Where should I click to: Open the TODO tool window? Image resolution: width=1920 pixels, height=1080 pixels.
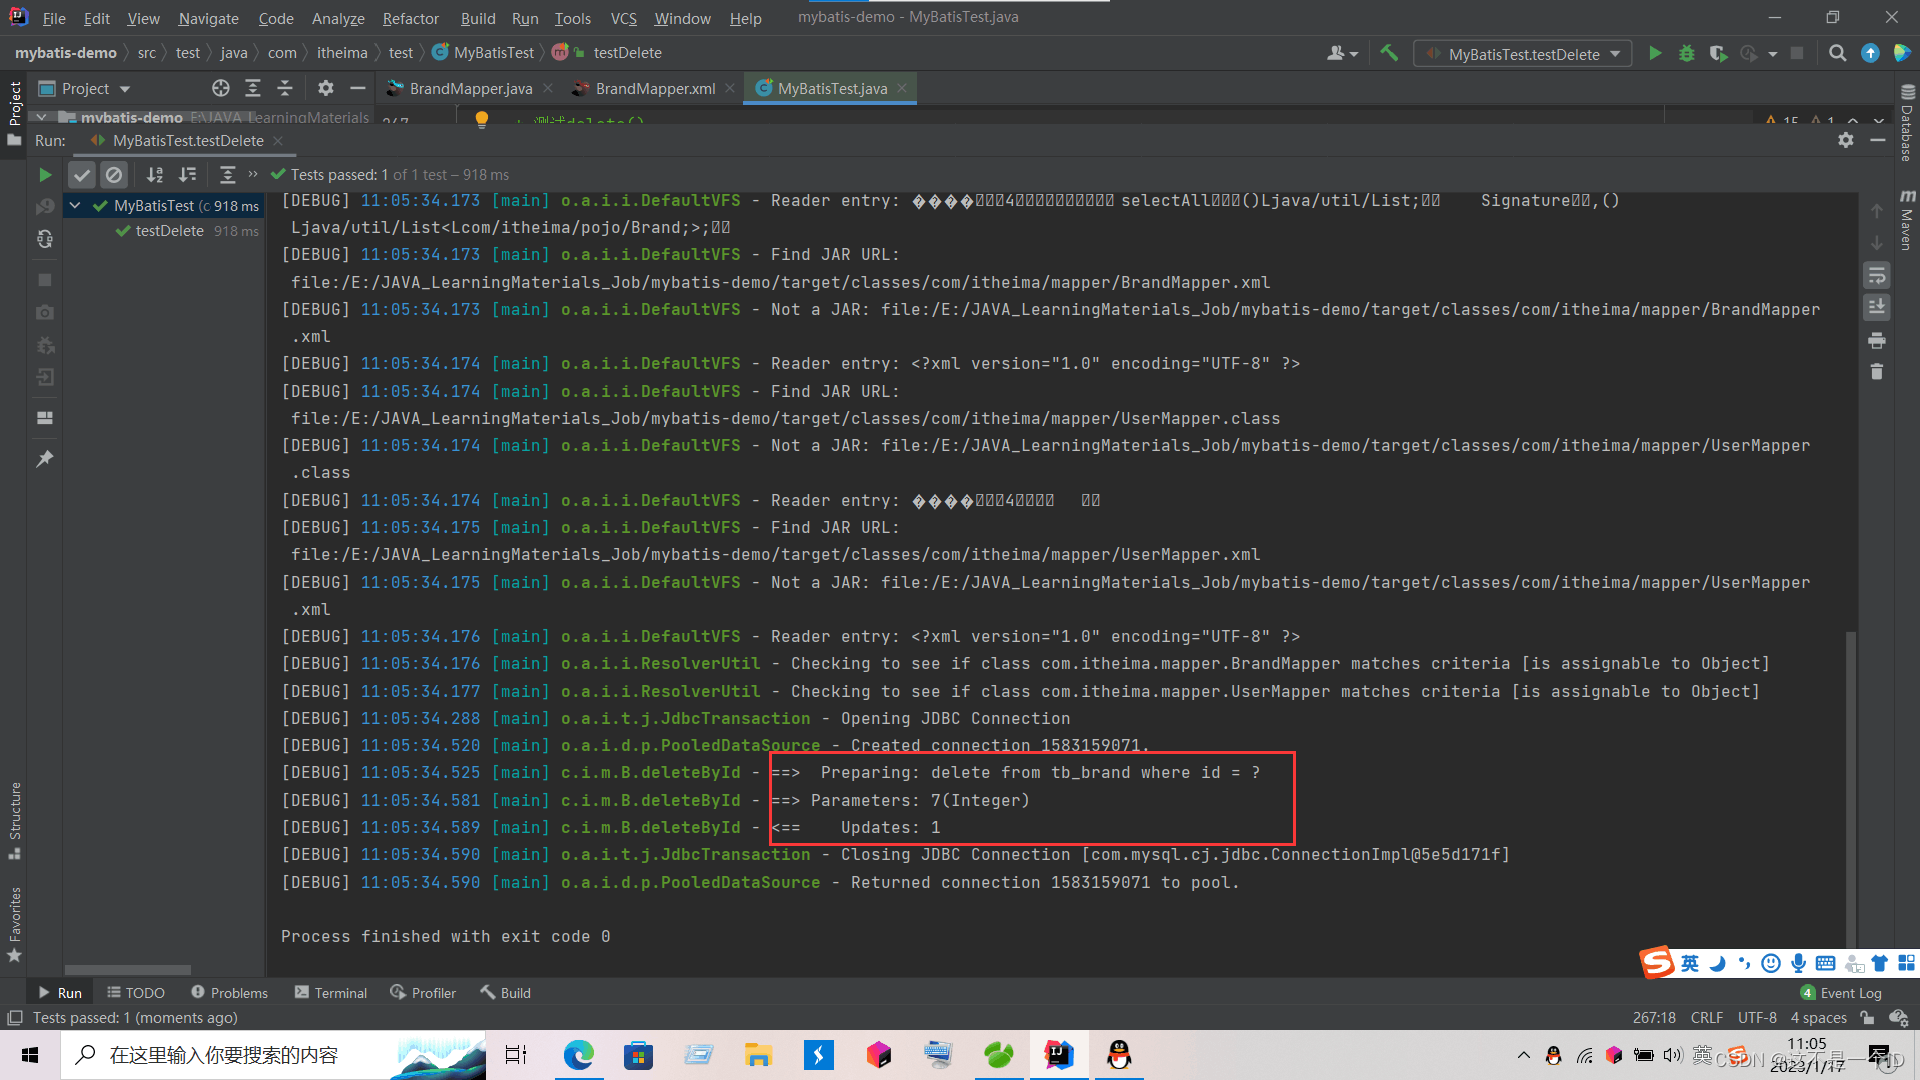[136, 992]
